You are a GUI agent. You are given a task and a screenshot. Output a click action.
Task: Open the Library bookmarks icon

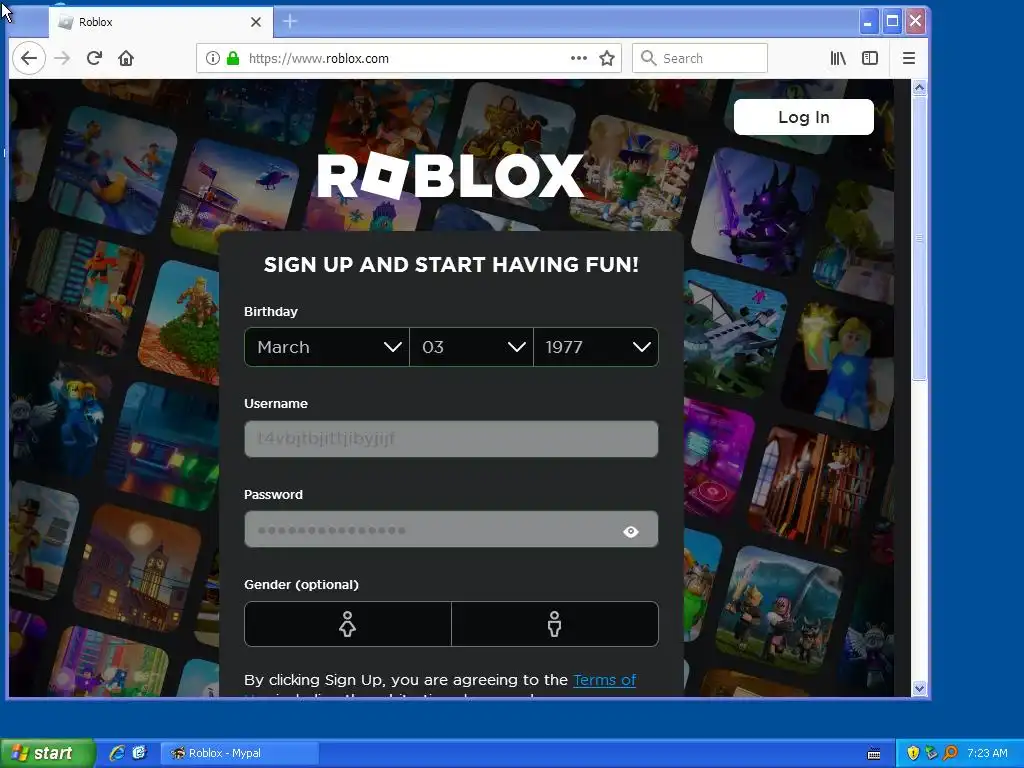click(838, 58)
